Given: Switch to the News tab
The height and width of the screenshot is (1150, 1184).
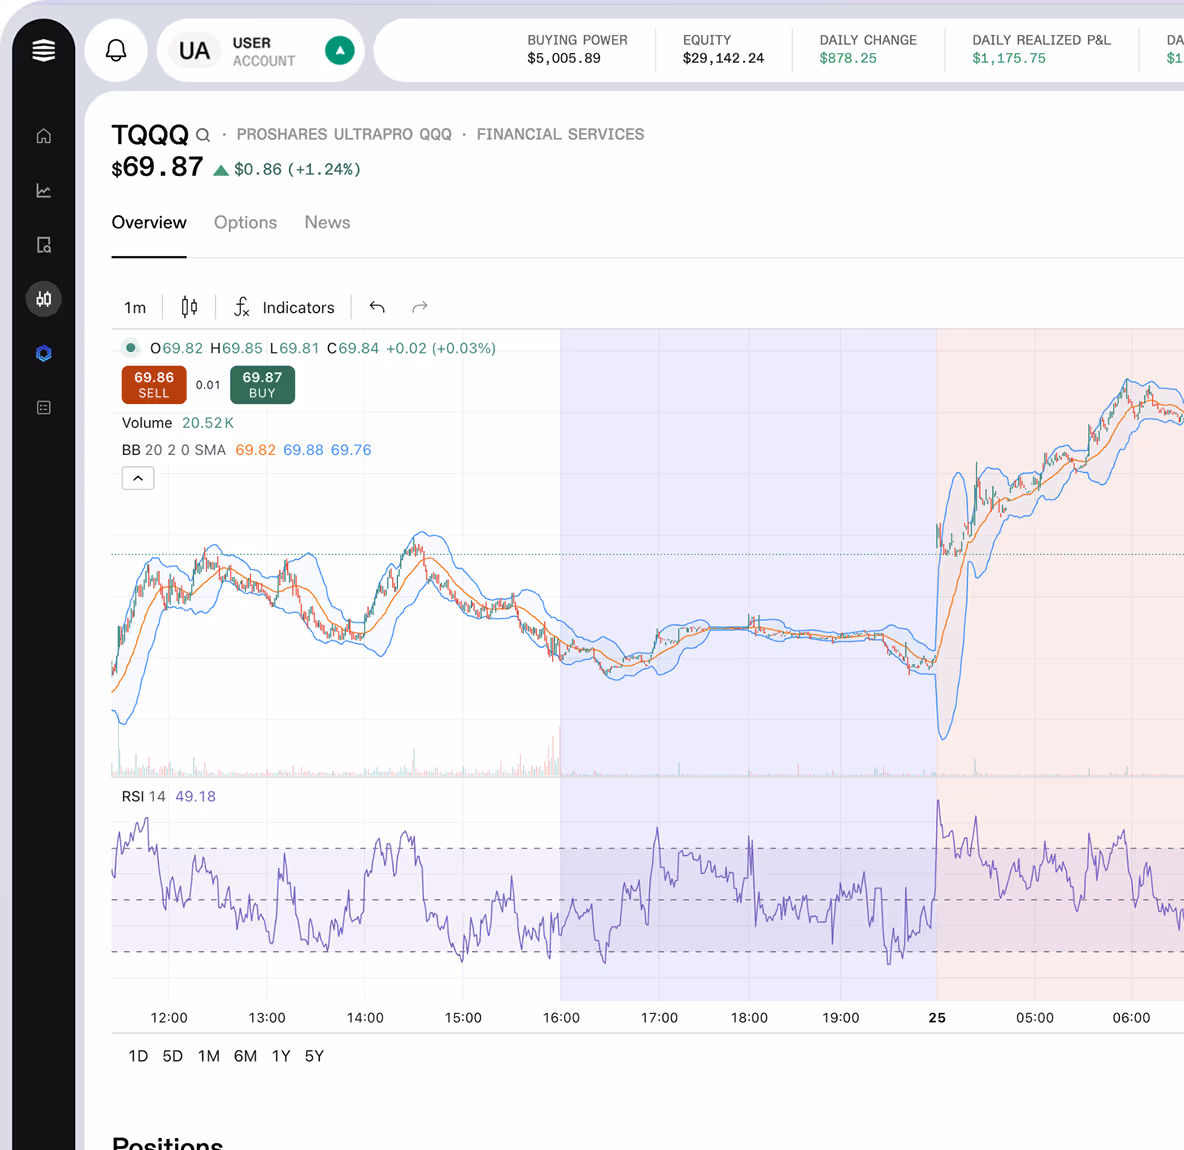Looking at the screenshot, I should tap(327, 223).
